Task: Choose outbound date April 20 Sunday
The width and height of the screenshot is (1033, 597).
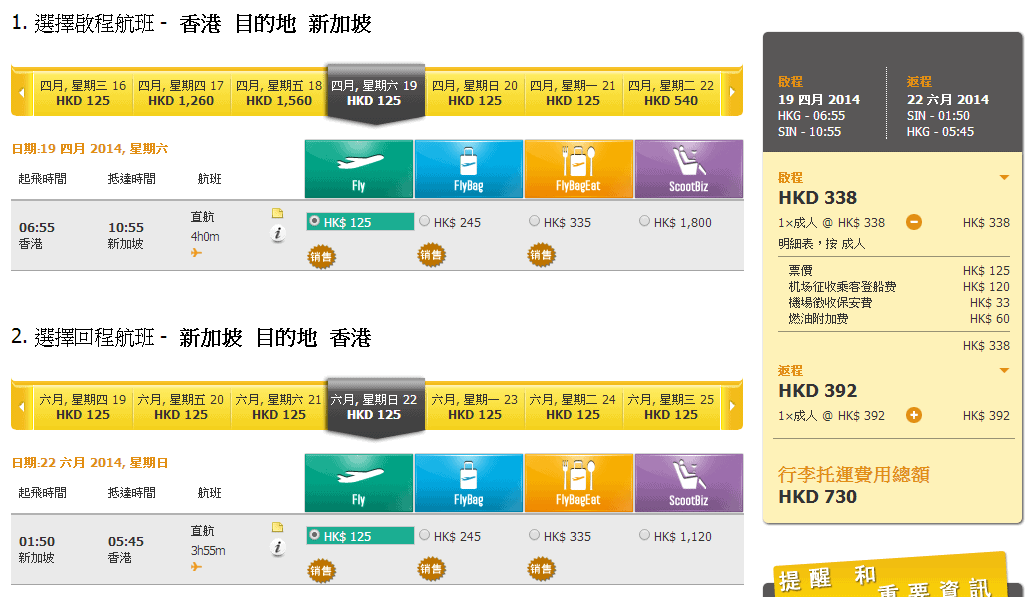Action: click(x=475, y=93)
